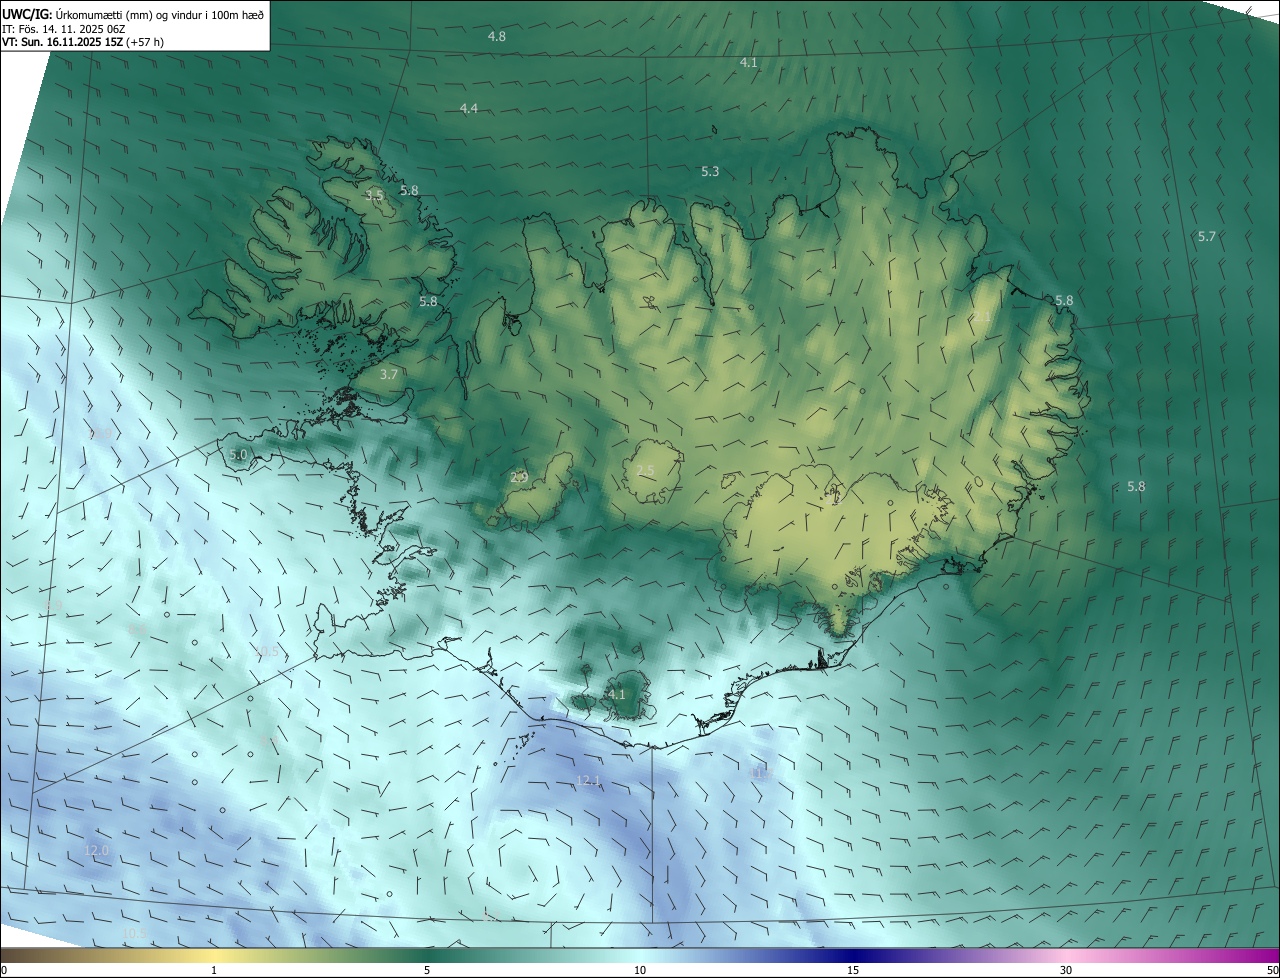Image resolution: width=1280 pixels, height=978 pixels.
Task: Select the 2.5 value on the central glacier
Action: click(x=645, y=470)
